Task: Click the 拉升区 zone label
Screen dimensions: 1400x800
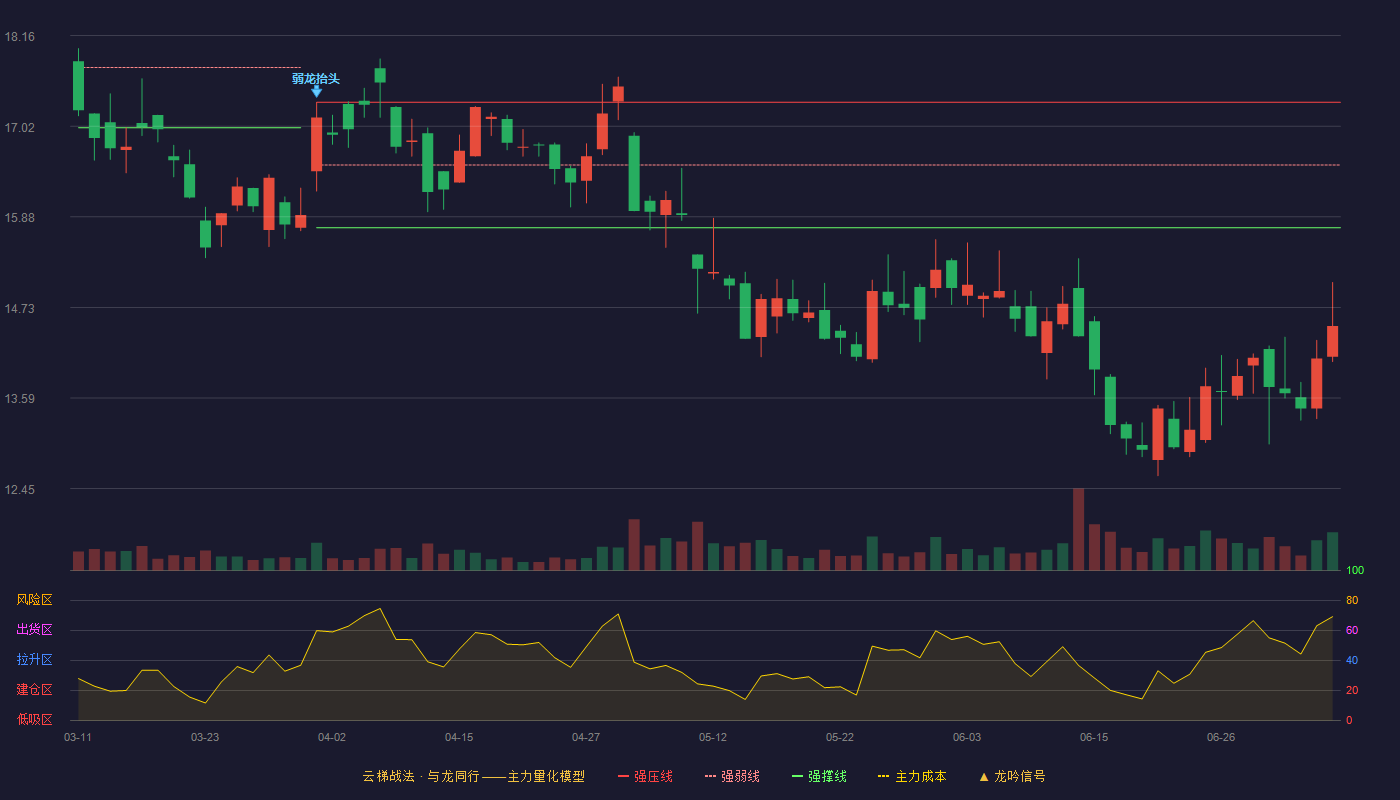Action: pyautogui.click(x=34, y=660)
